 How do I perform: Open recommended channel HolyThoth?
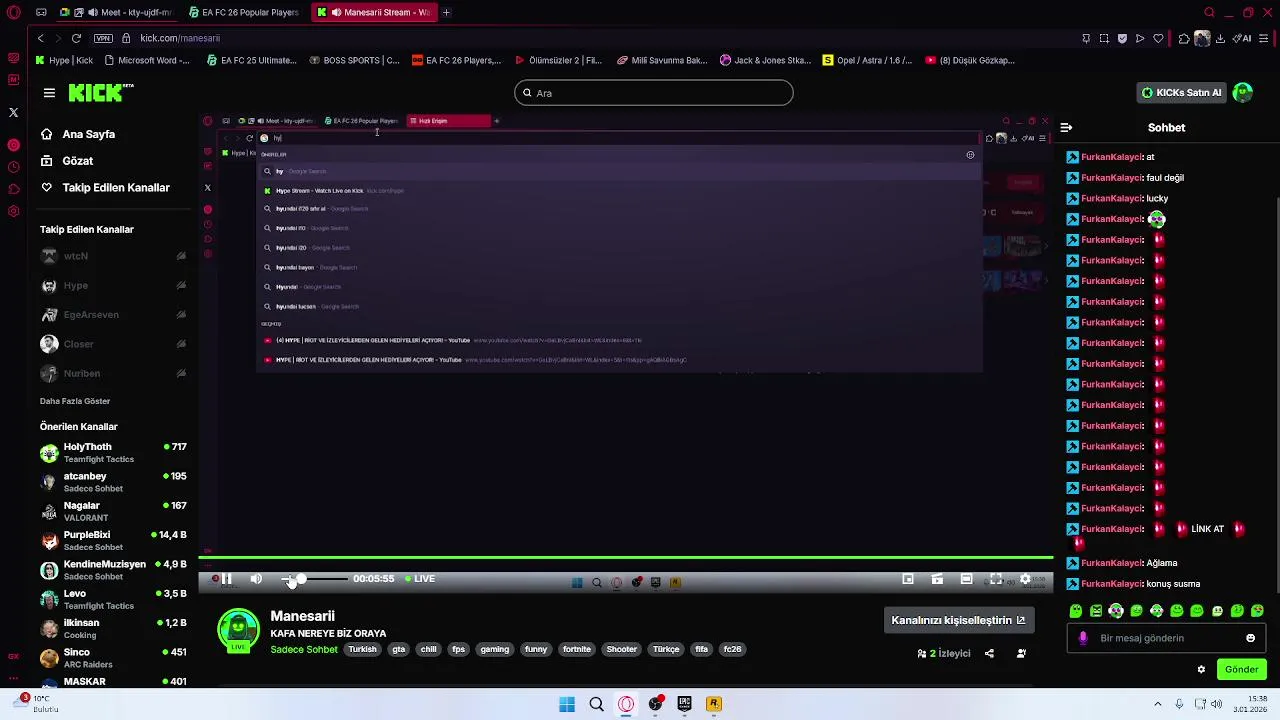tap(113, 453)
